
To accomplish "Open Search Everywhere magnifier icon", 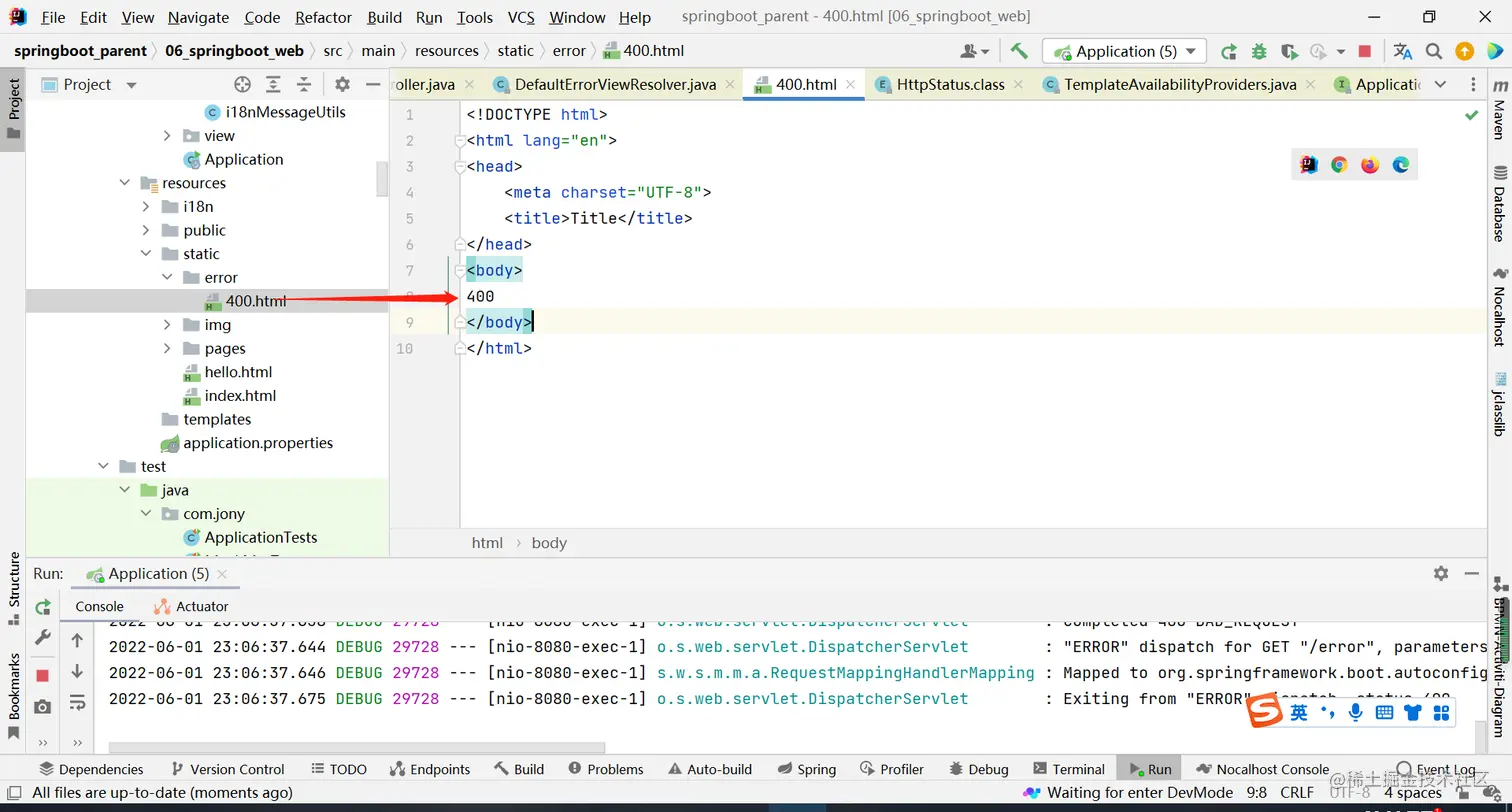I will pyautogui.click(x=1434, y=51).
